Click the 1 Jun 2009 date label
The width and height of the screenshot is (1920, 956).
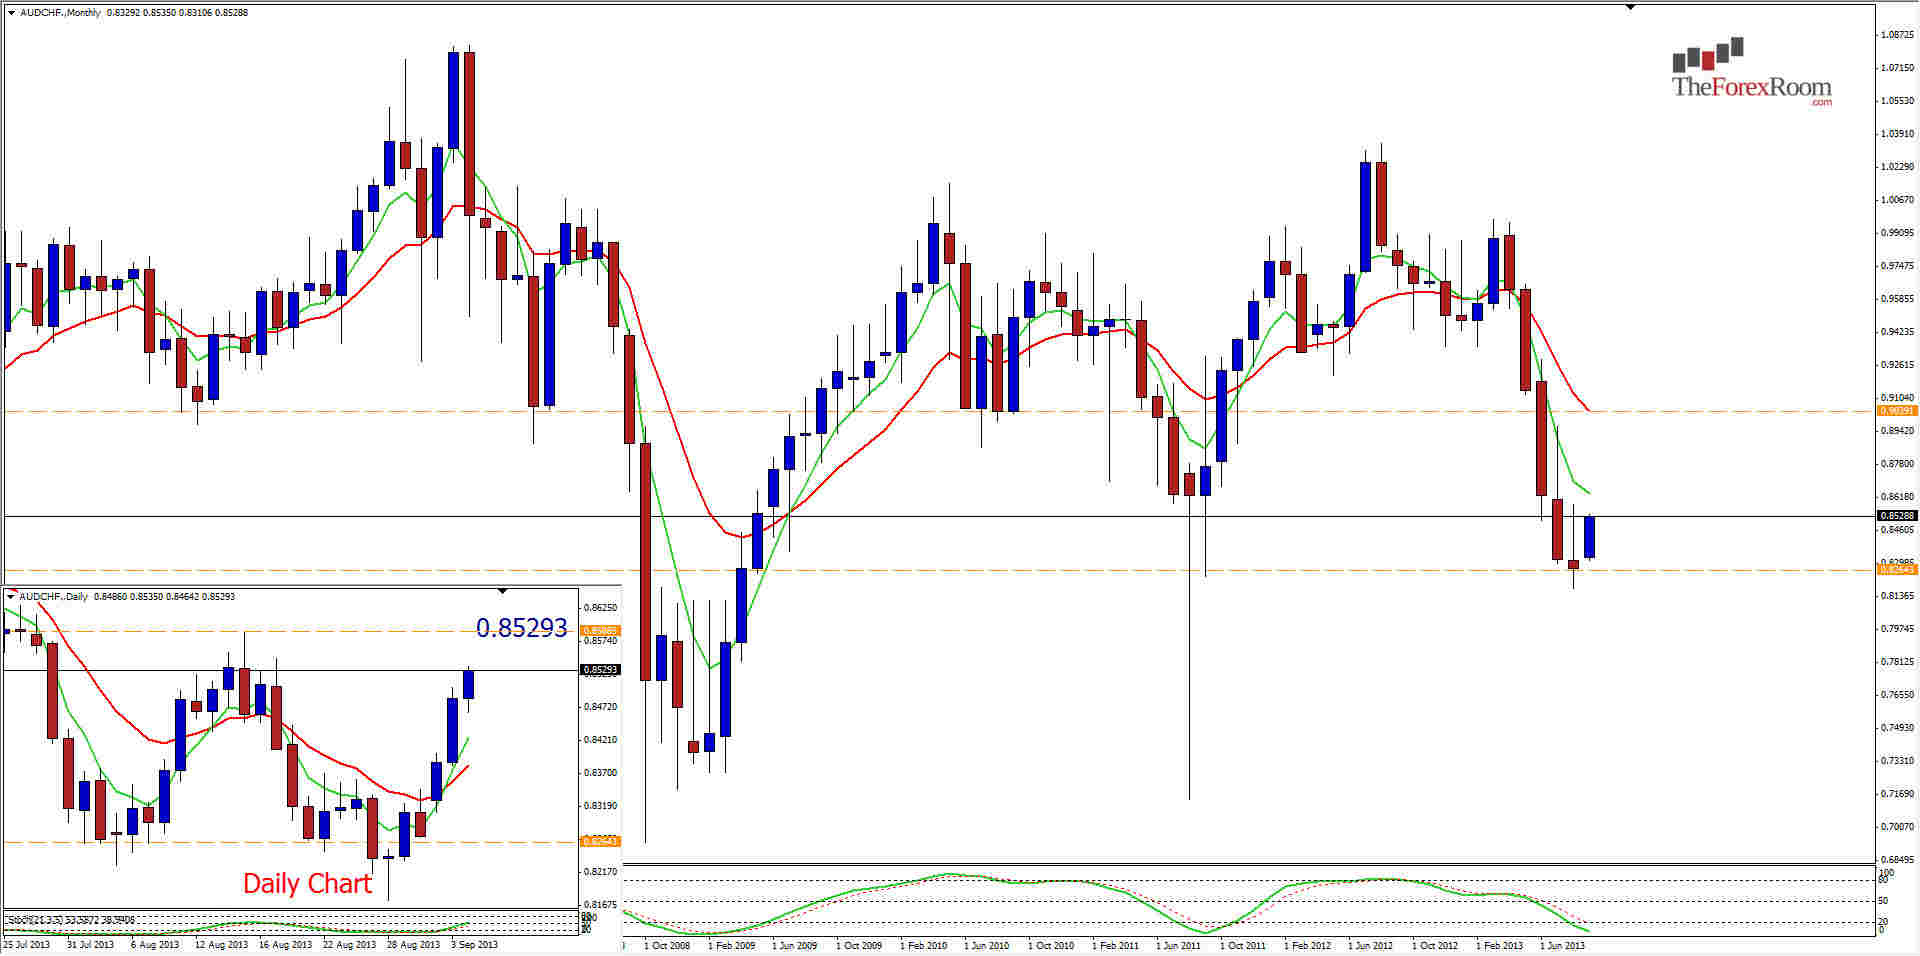coord(795,945)
